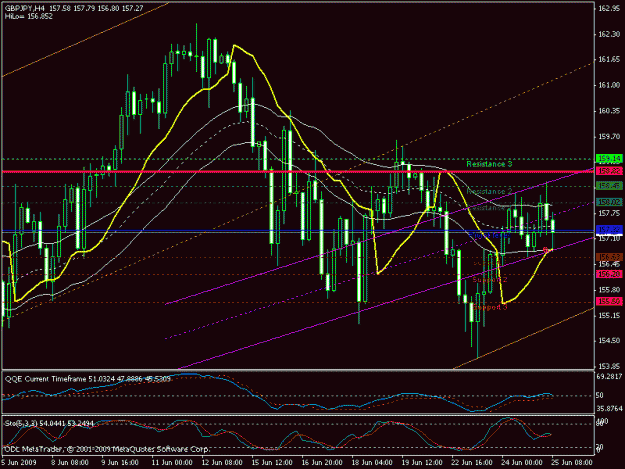The image size is (625, 469).
Task: Click the 19 Jun 12:00 time label
Action: [422, 463]
